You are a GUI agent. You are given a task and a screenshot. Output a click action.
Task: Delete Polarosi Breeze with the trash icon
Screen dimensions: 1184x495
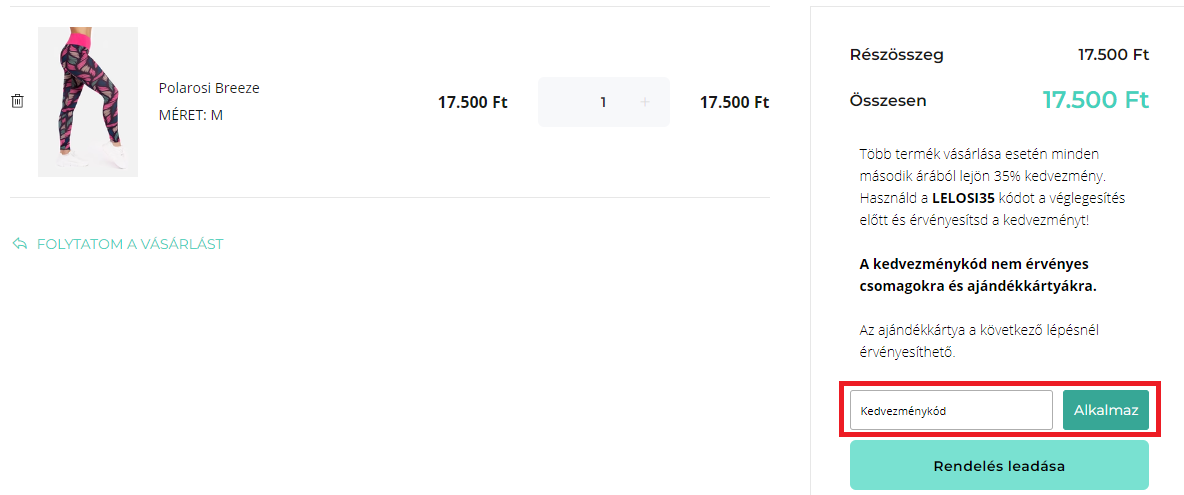[17, 101]
